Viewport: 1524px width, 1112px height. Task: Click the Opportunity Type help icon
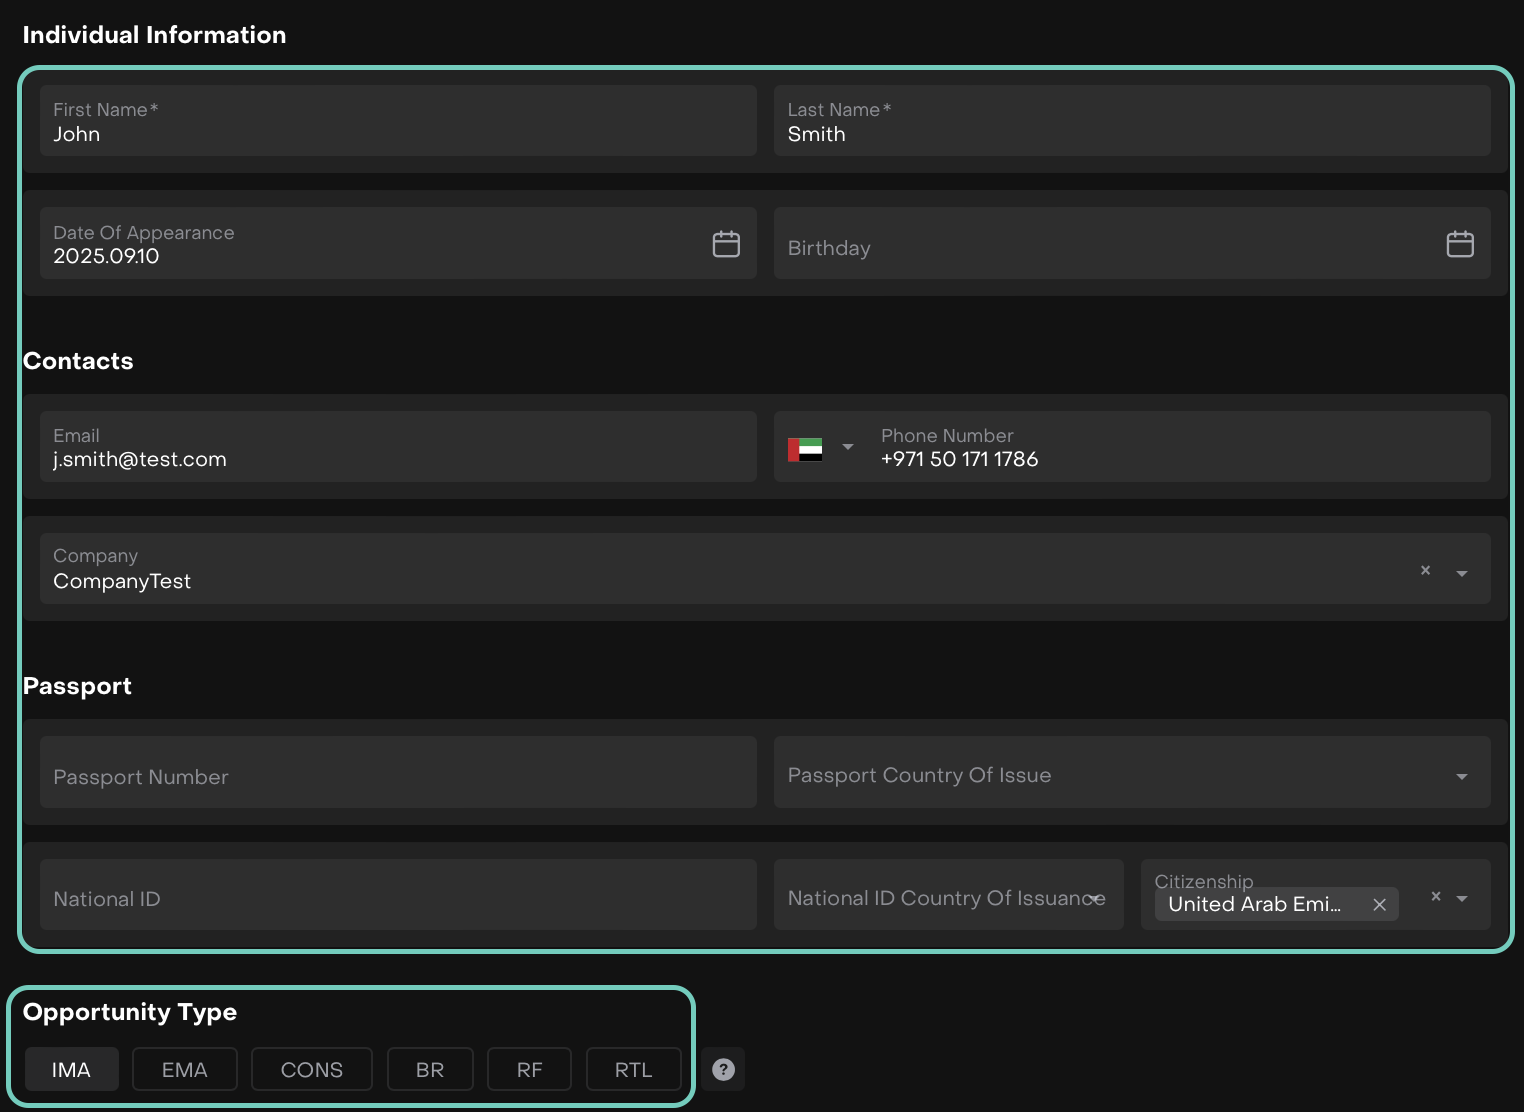point(723,1069)
